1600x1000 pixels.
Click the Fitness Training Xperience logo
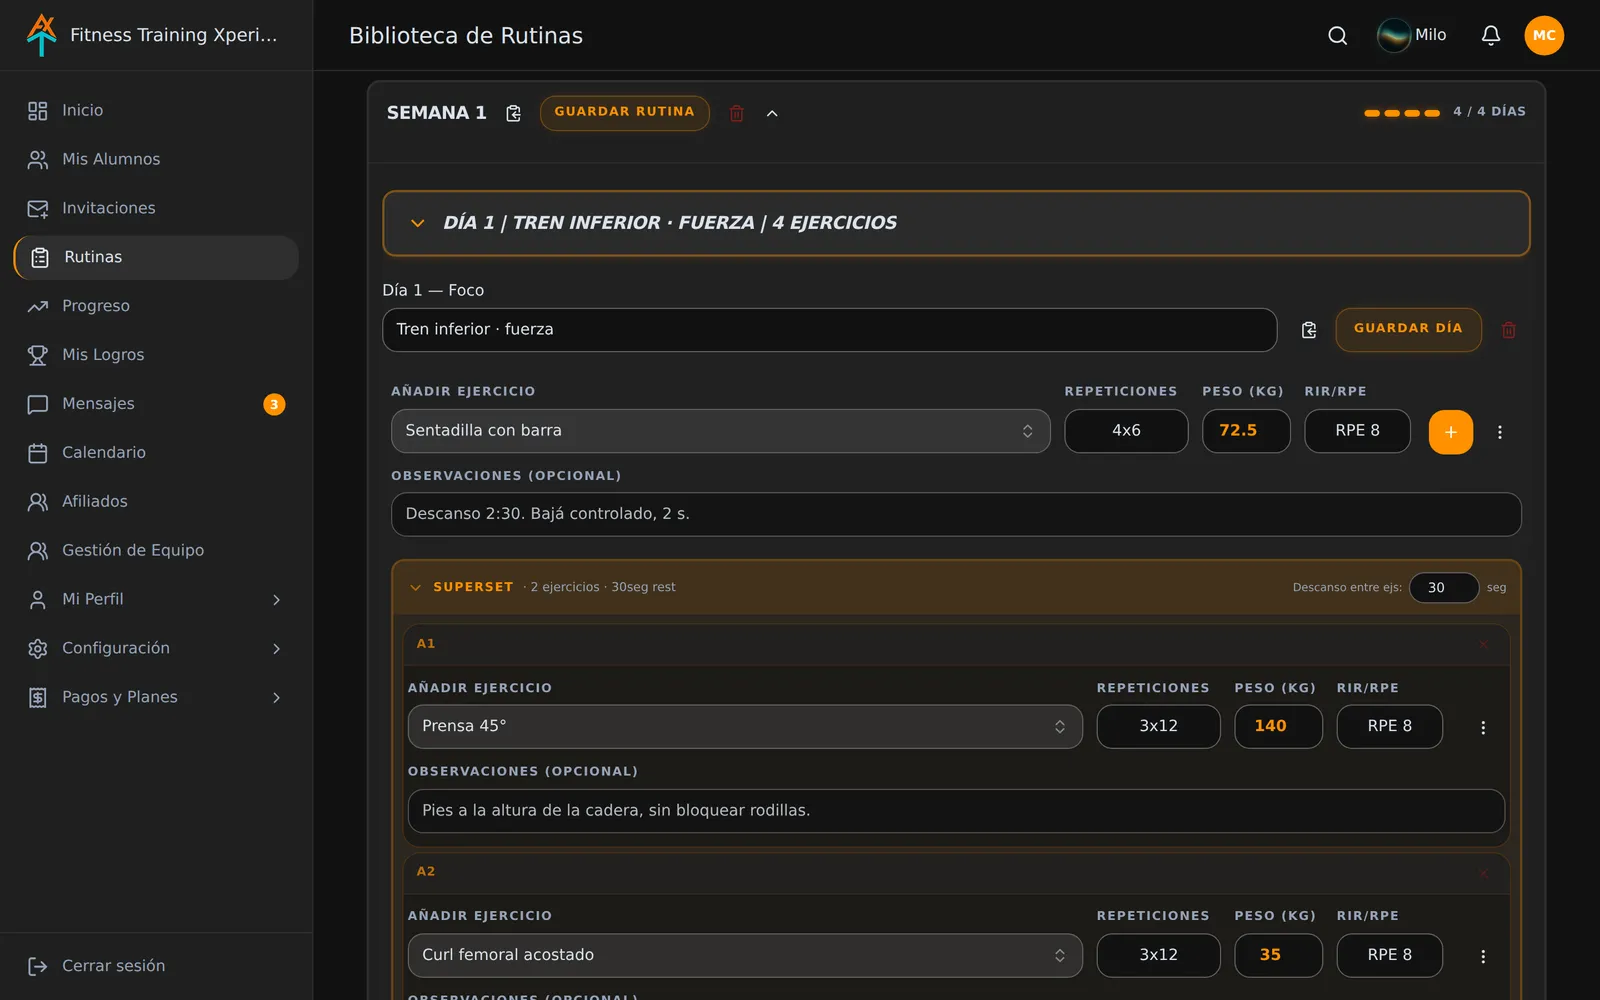(42, 35)
